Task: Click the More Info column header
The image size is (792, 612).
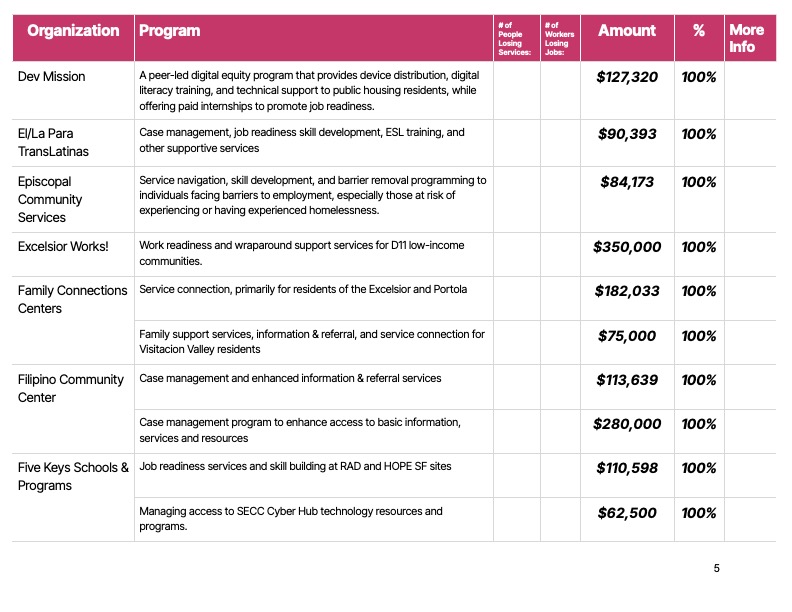Action: point(747,38)
